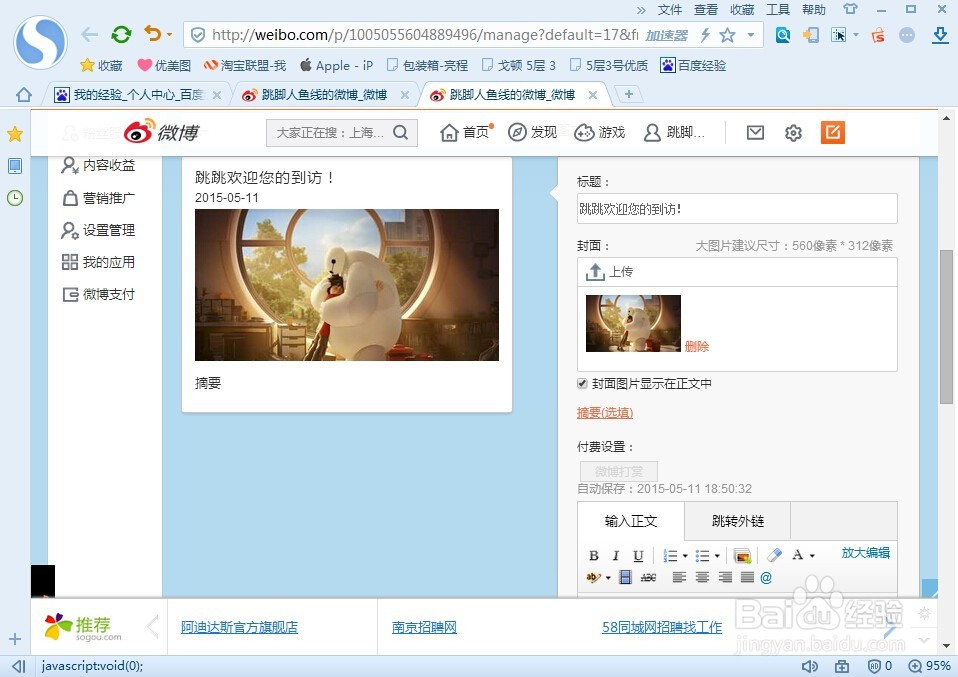Screen dimensions: 958x677
Task: Open 设置管理 in left sidebar
Action: [x=98, y=230]
